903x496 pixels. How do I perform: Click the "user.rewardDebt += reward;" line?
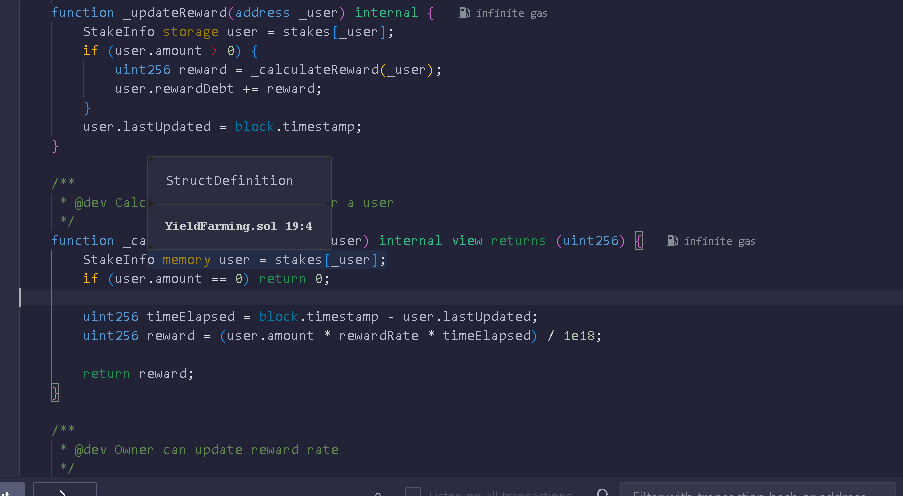(x=218, y=89)
